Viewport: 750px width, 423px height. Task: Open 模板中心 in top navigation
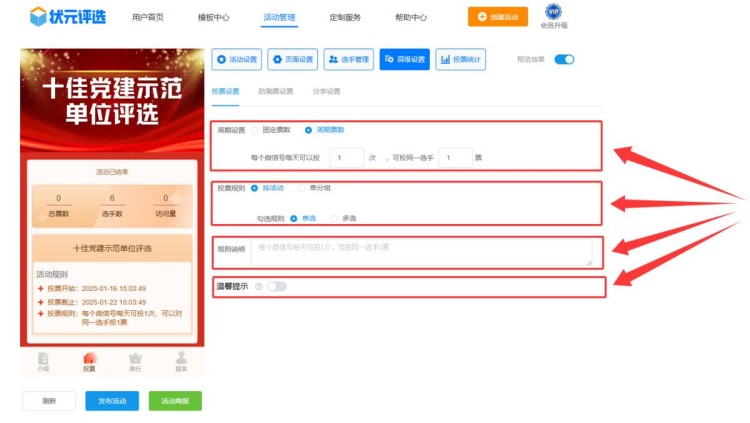(x=213, y=18)
